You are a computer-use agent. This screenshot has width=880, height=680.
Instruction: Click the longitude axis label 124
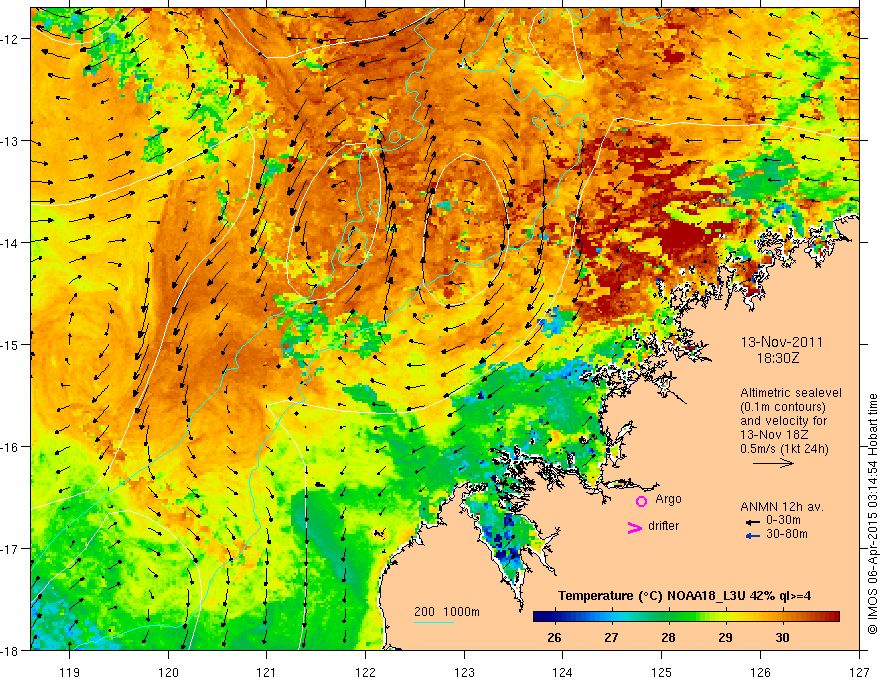(563, 672)
